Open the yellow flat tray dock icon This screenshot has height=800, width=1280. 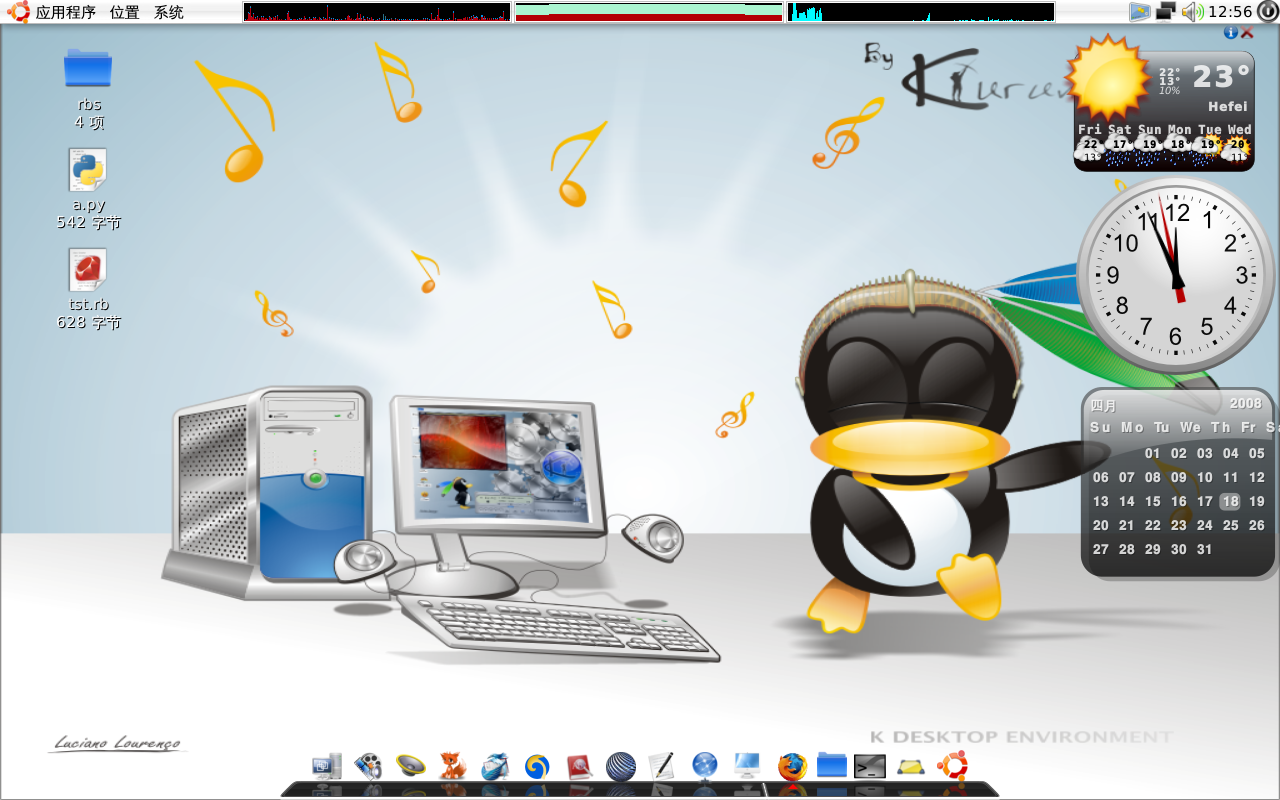click(x=910, y=767)
